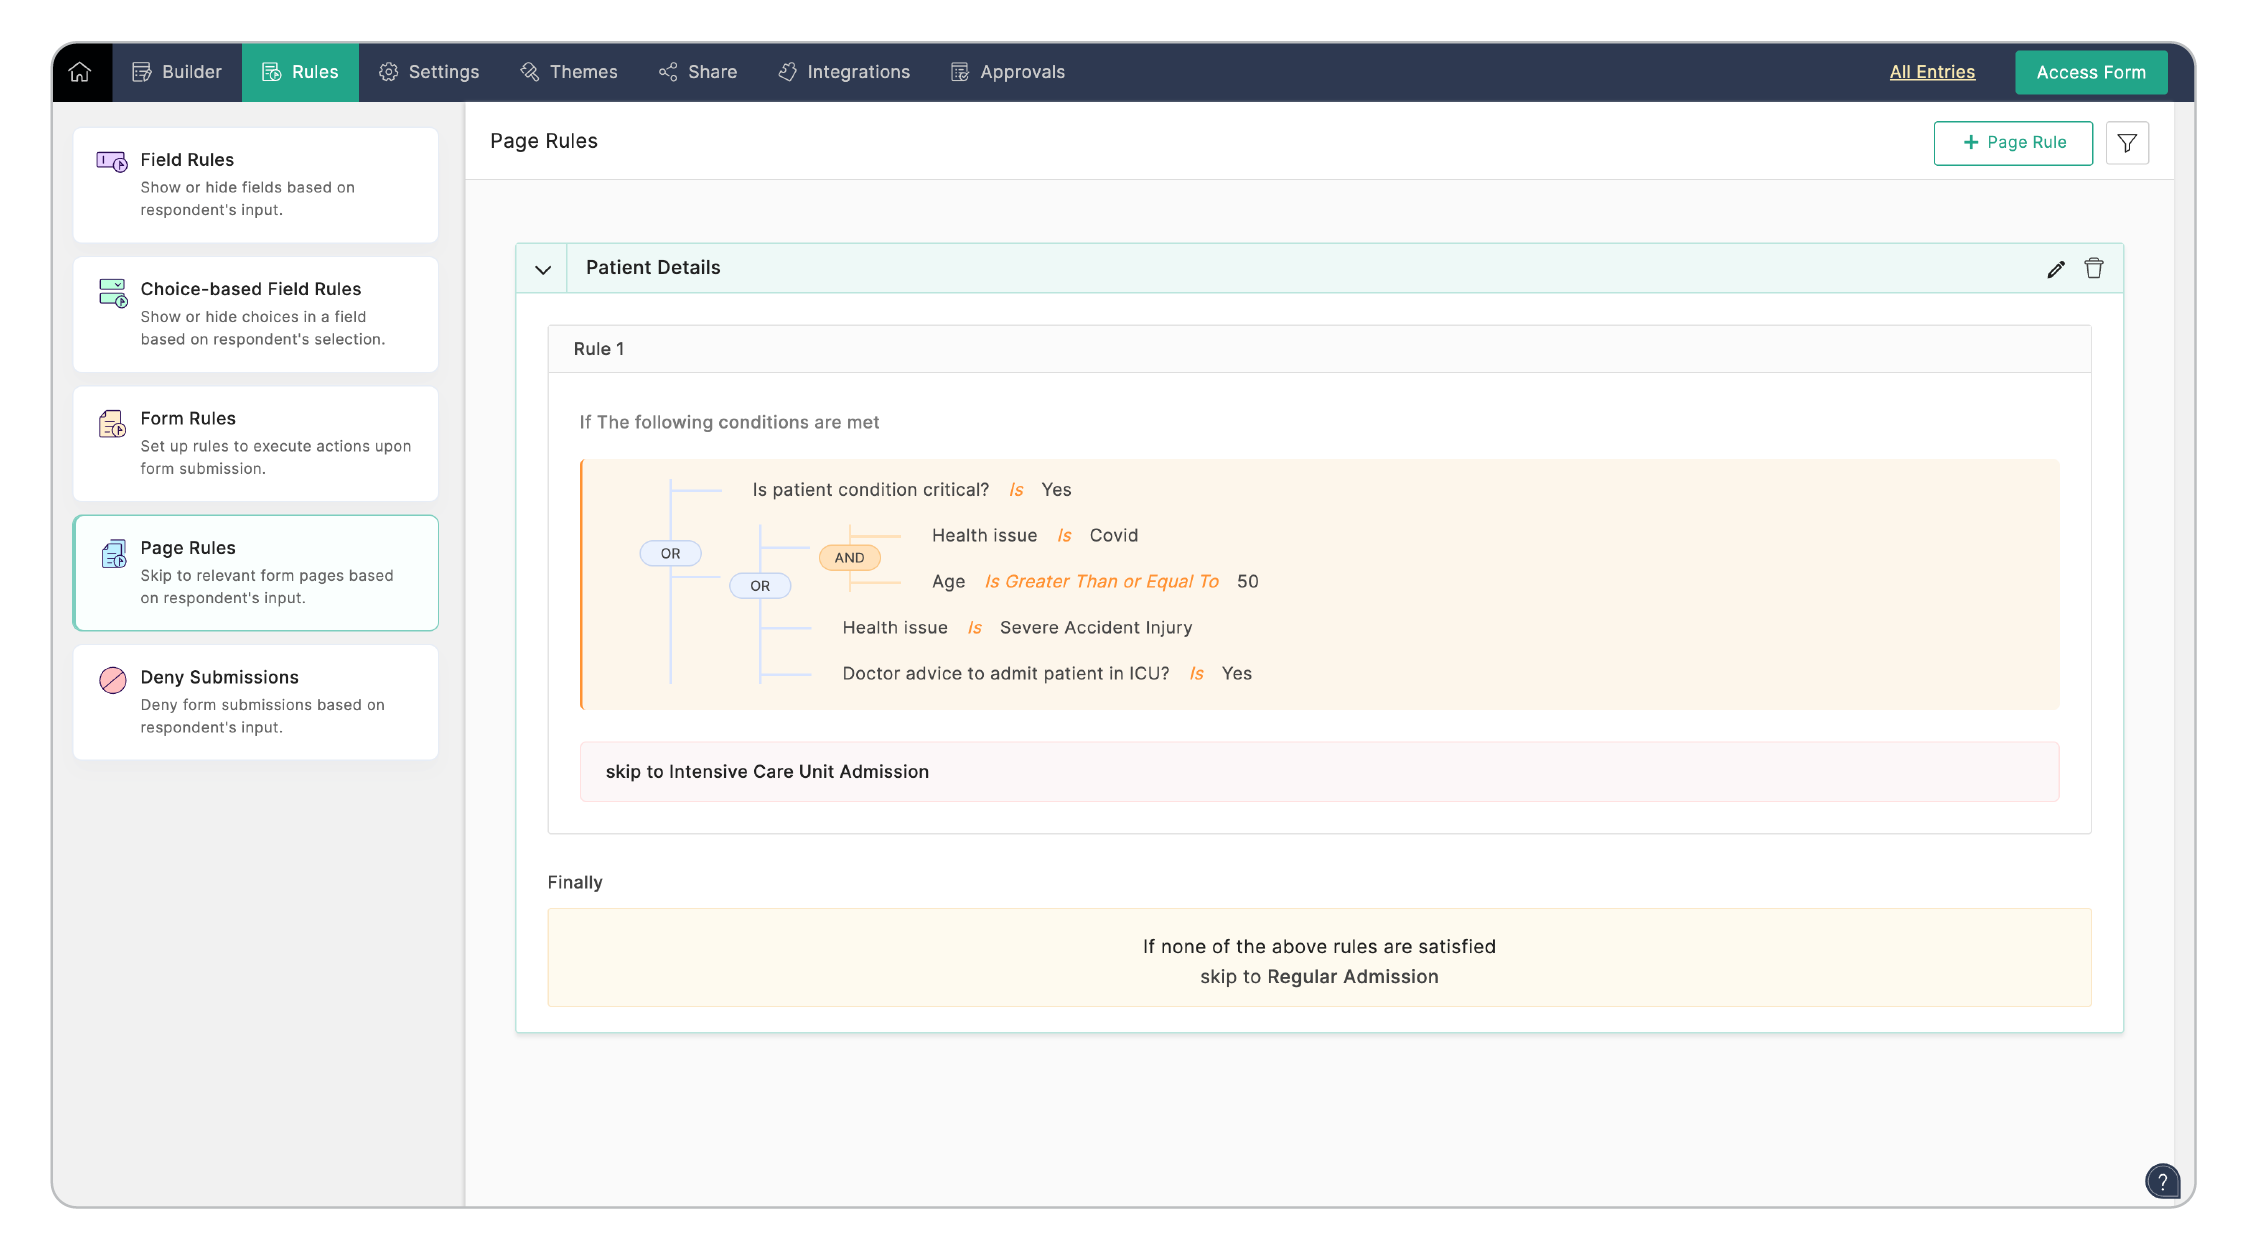The image size is (2248, 1250).
Task: Click the Form Rules icon in sidebar
Action: pyautogui.click(x=112, y=424)
